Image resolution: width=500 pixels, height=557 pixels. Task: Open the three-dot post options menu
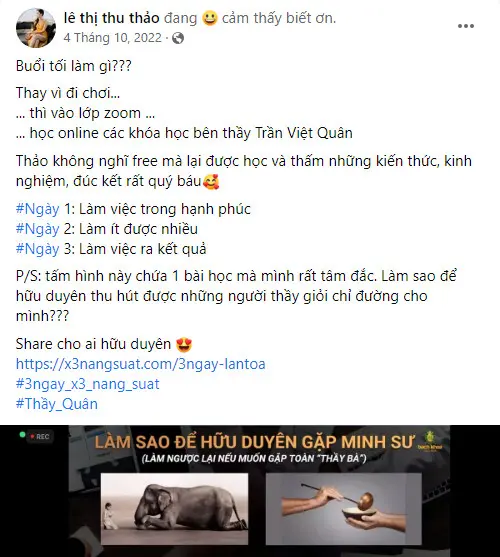[x=466, y=26]
